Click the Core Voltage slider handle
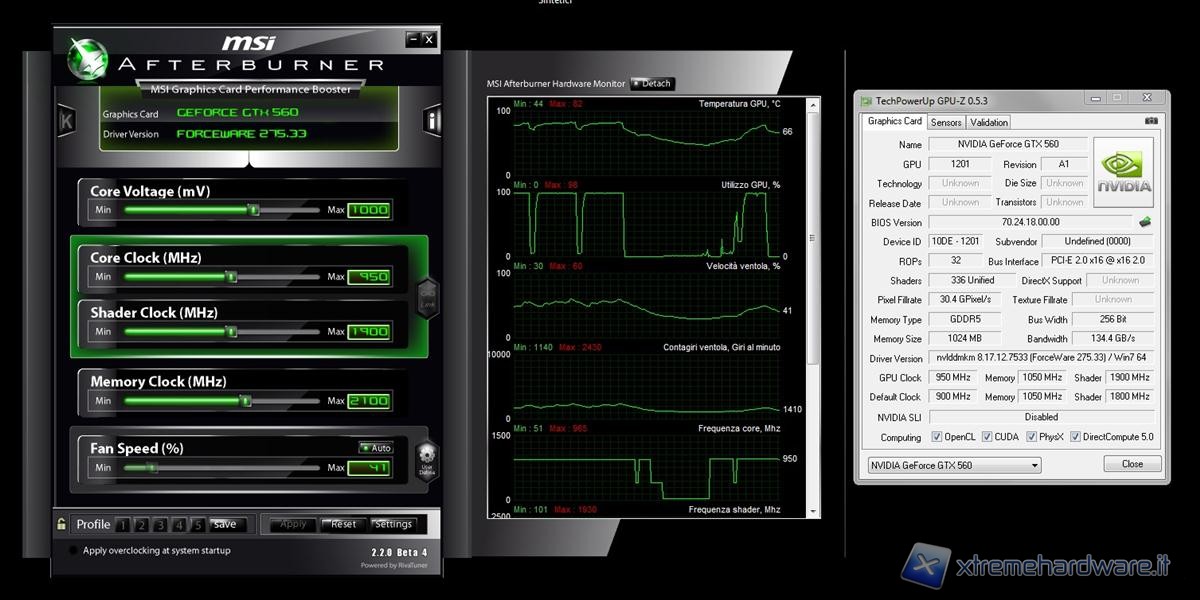This screenshot has width=1200, height=600. (x=254, y=210)
